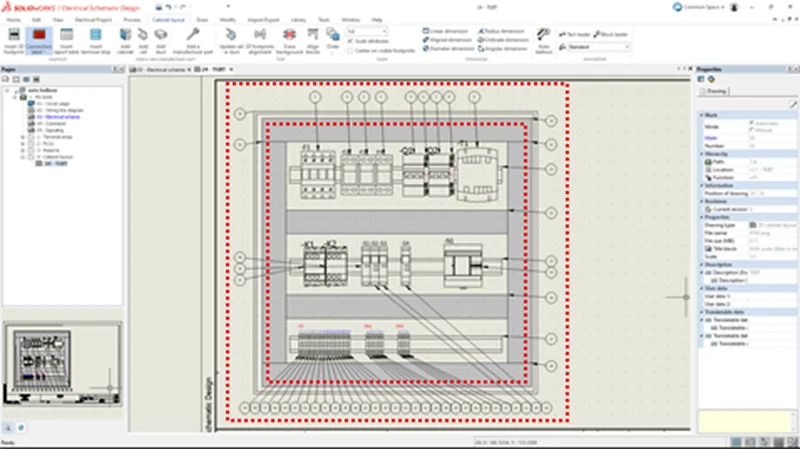Click the Add rail icon
This screenshot has width=800, height=449.
145,36
